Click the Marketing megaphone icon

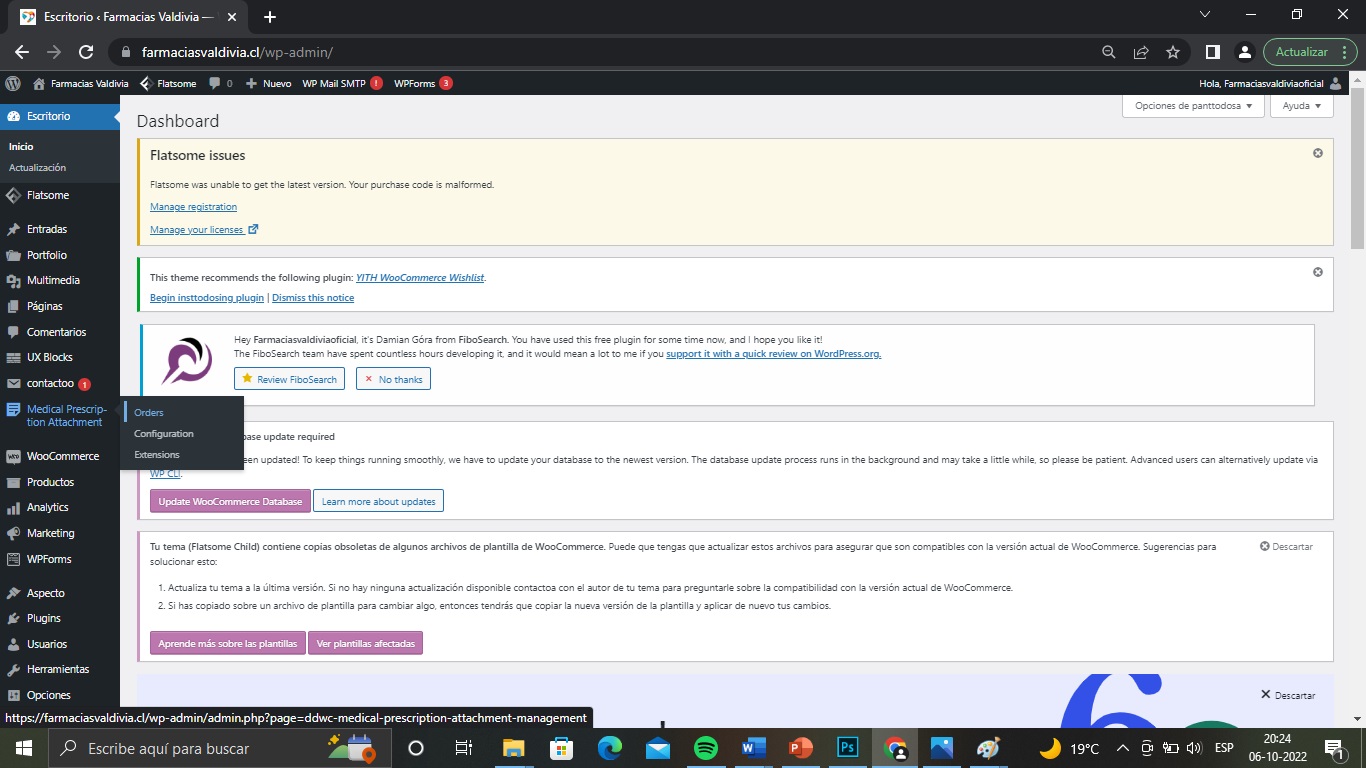[13, 533]
